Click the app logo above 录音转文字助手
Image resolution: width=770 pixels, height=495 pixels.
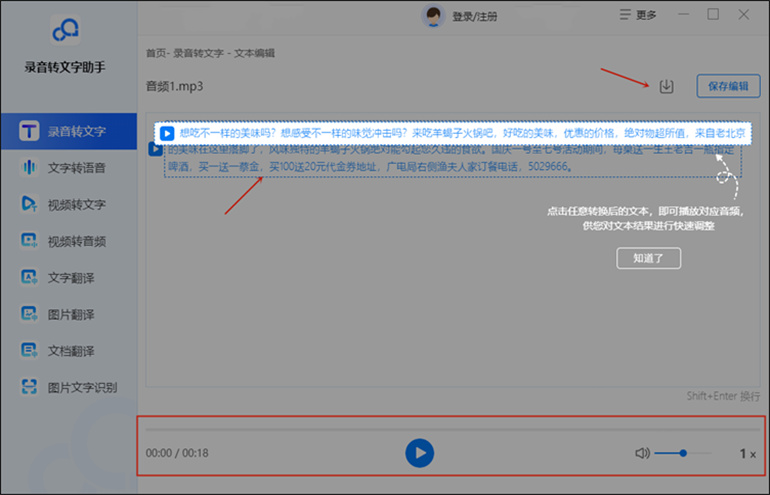[x=65, y=30]
